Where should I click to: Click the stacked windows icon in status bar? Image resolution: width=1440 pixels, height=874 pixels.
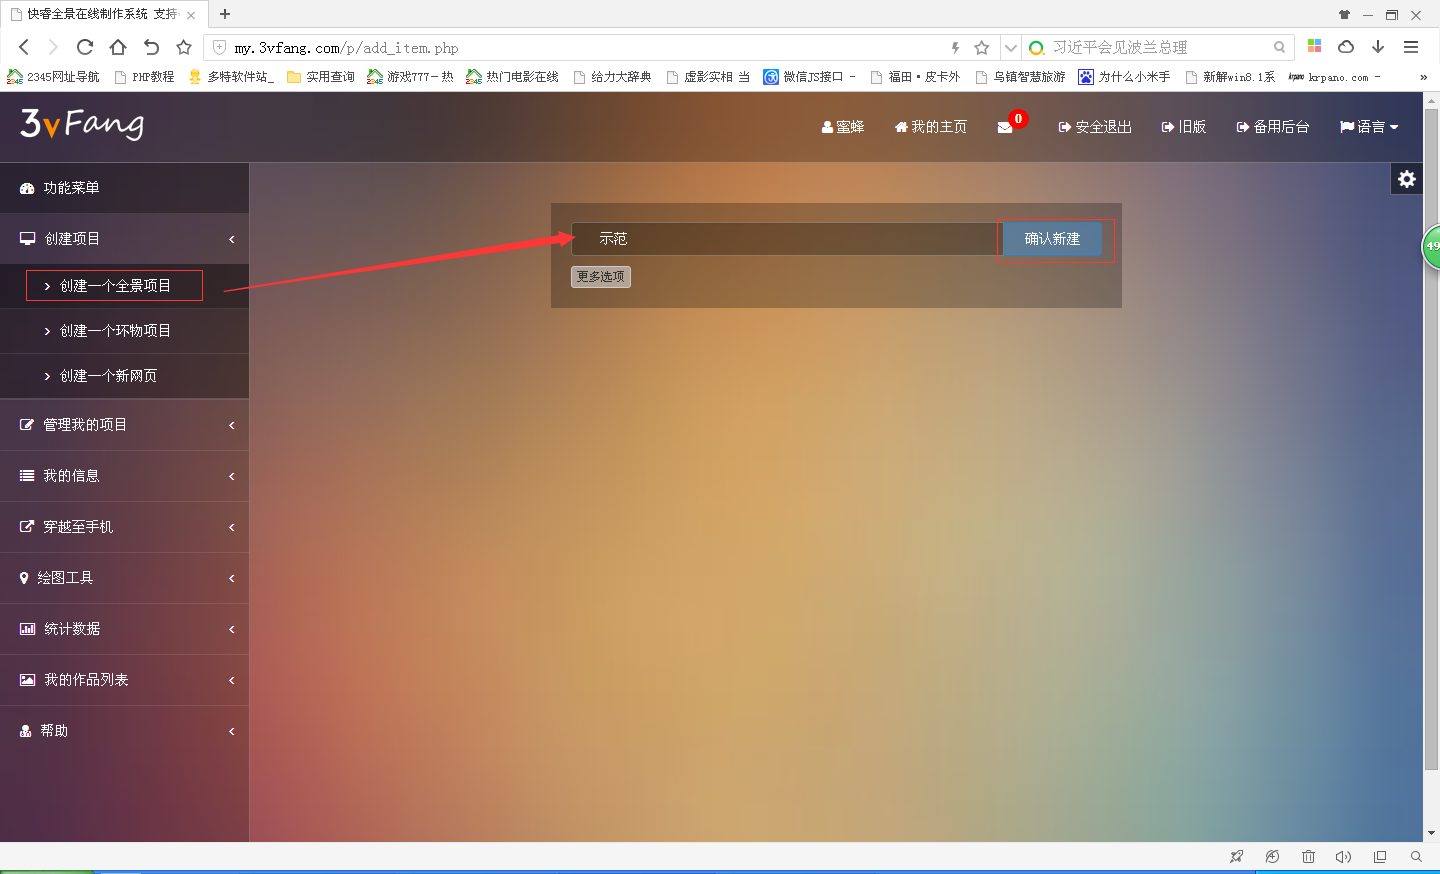[1380, 857]
